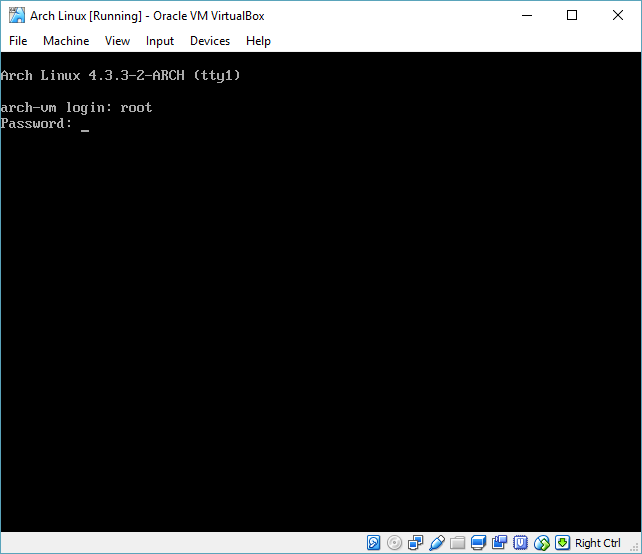The width and height of the screenshot is (642, 554).
Task: Open the Devices menu
Action: pos(210,41)
